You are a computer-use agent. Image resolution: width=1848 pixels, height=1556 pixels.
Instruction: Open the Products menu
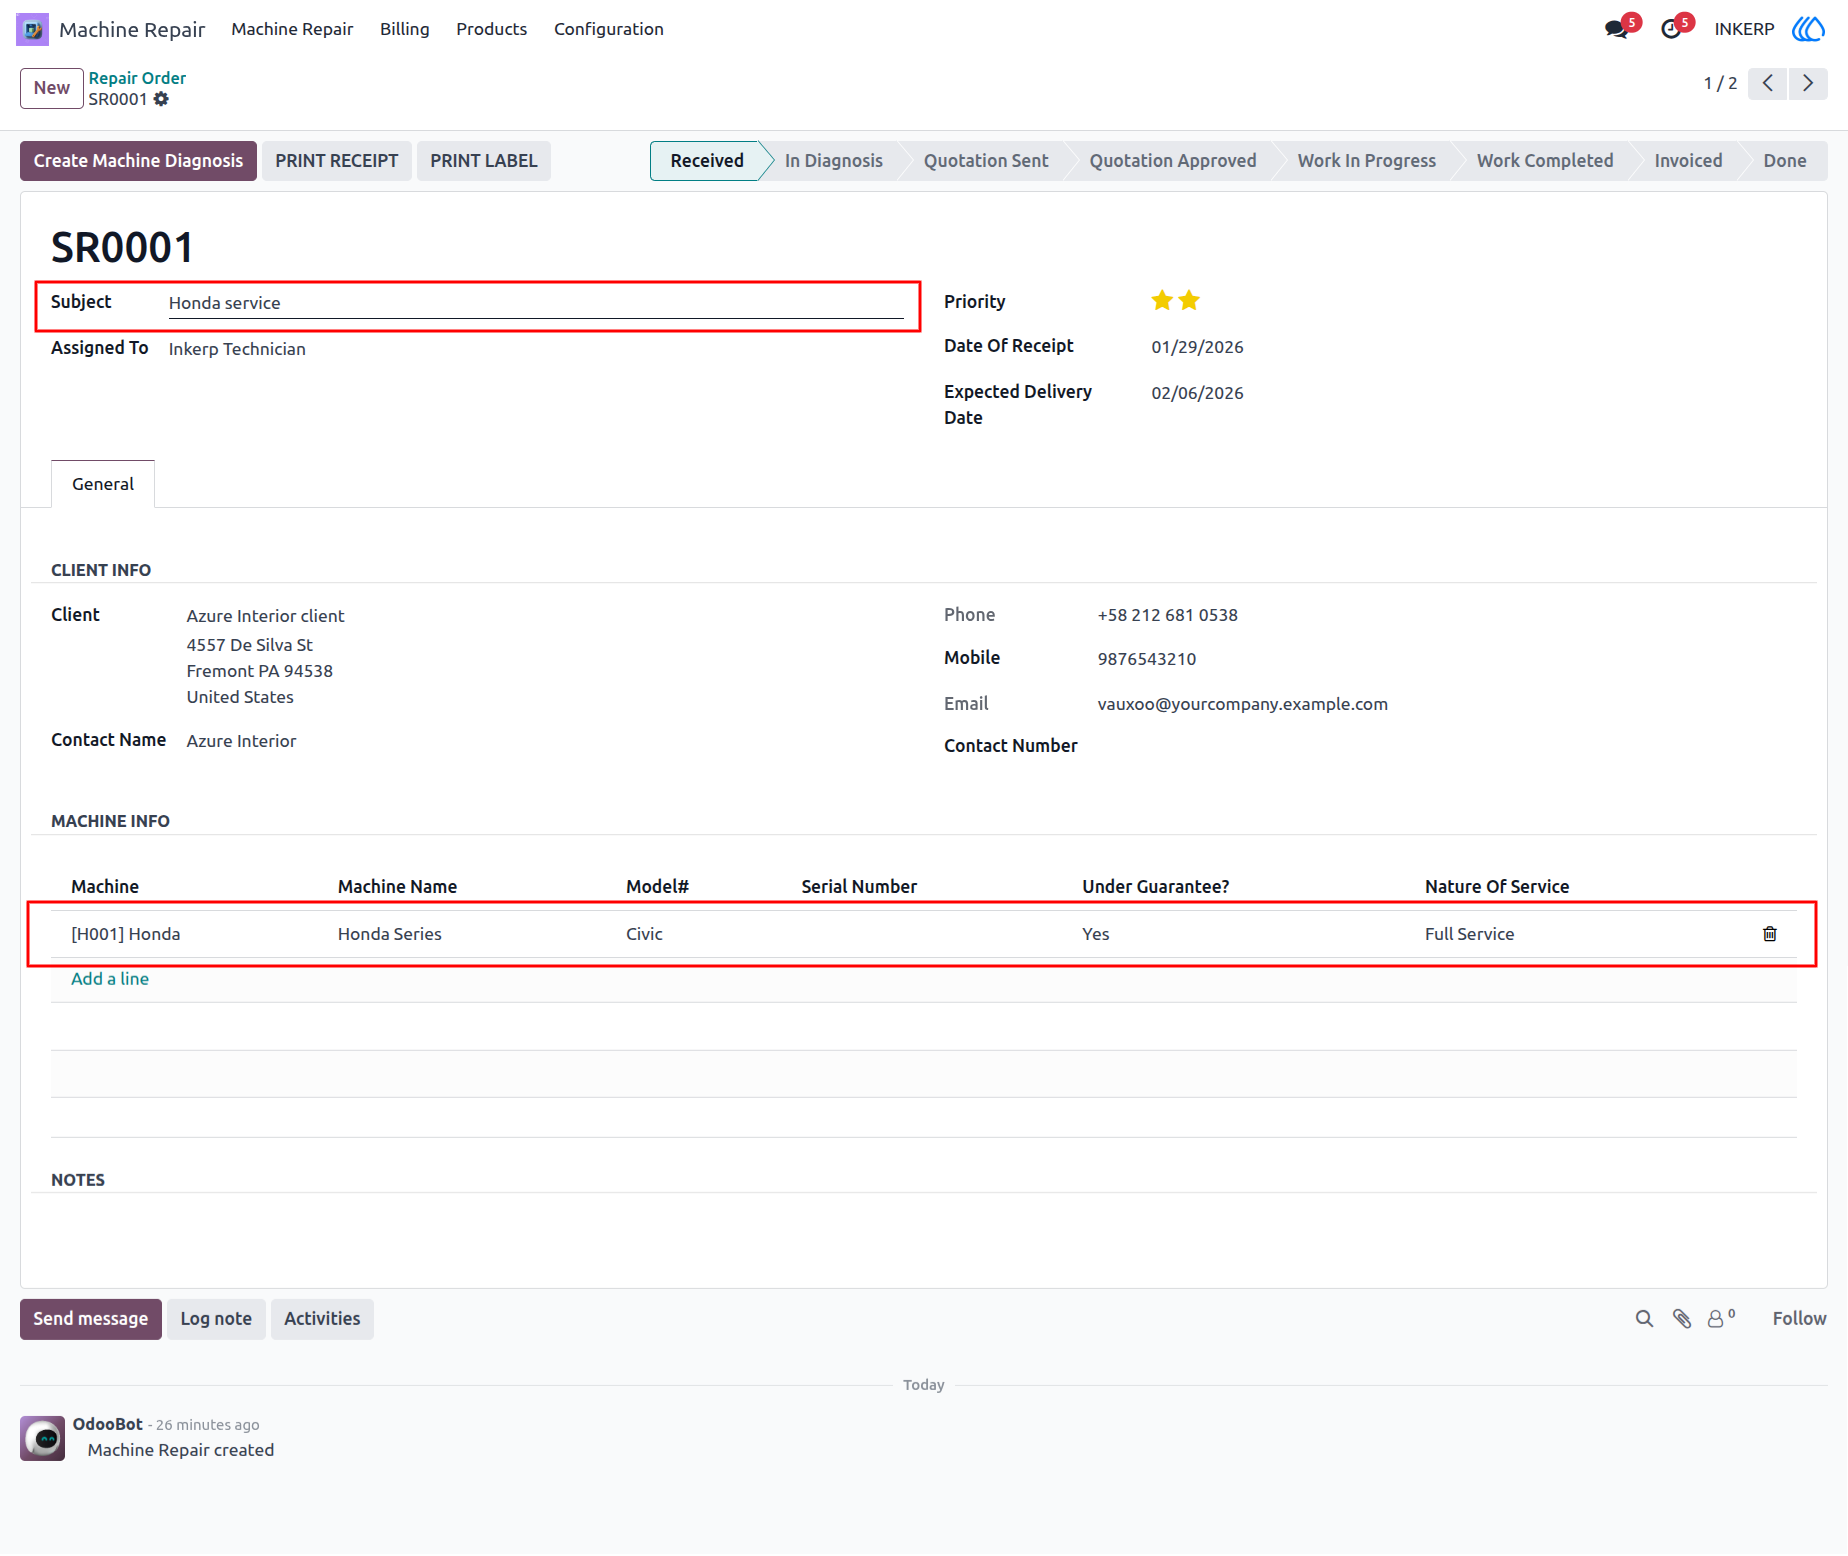click(492, 29)
